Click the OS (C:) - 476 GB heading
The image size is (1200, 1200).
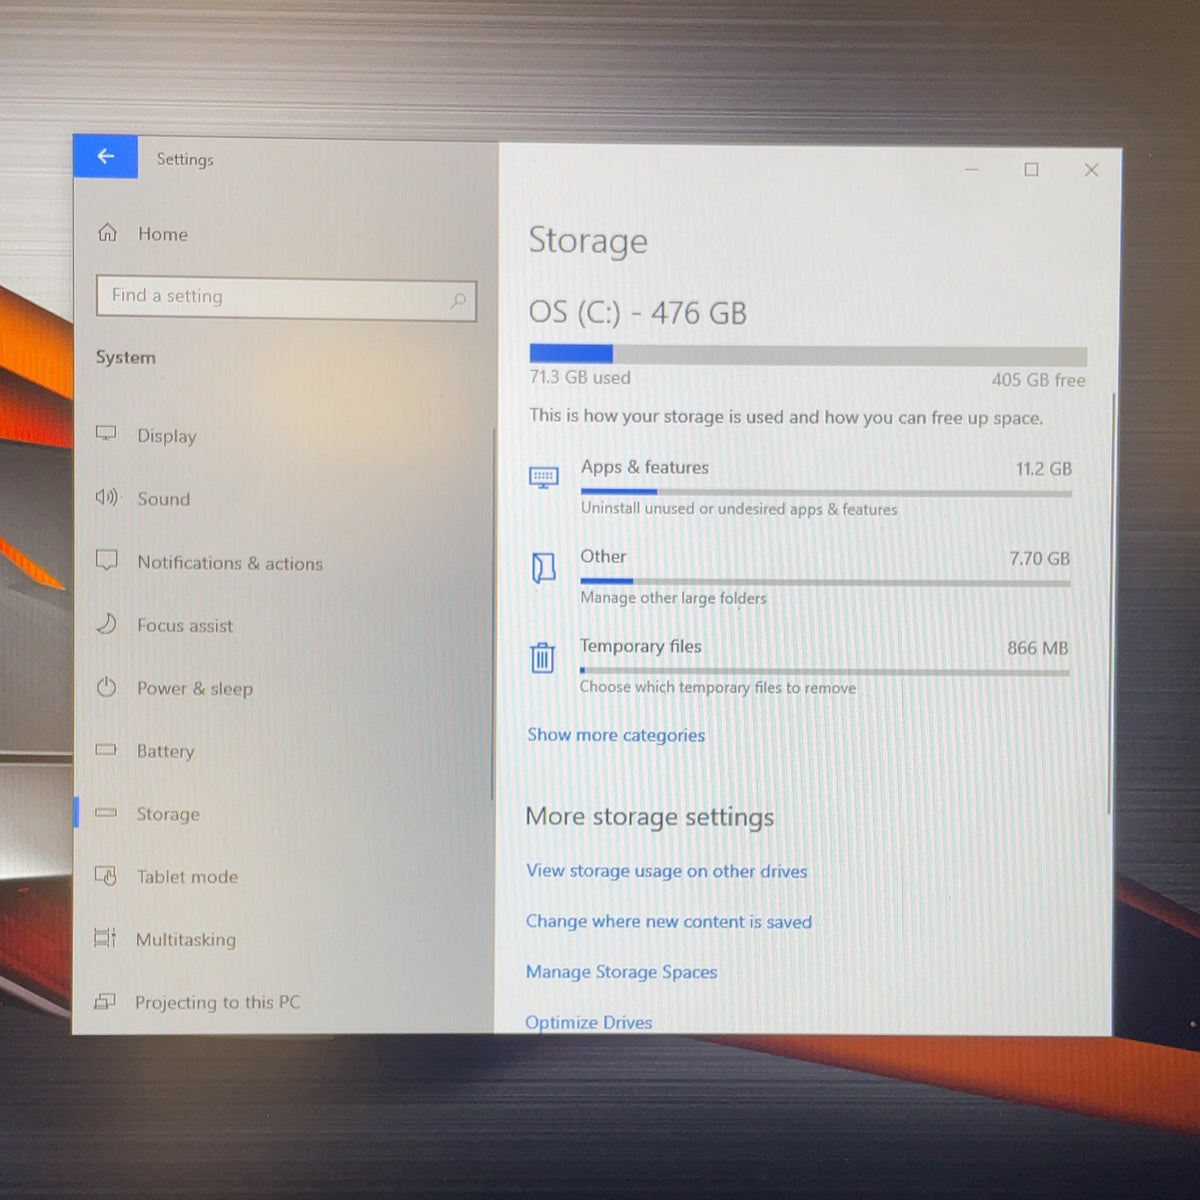click(x=638, y=313)
